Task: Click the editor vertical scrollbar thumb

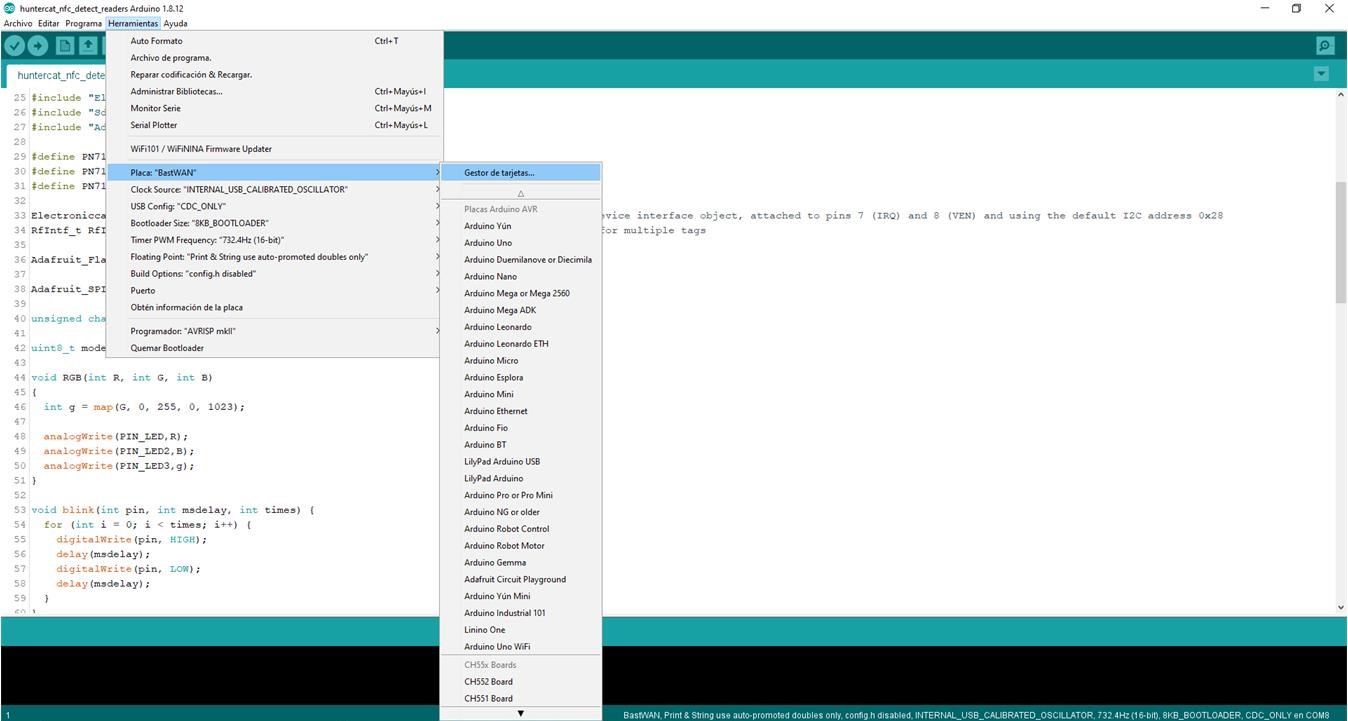Action: coord(1341,242)
